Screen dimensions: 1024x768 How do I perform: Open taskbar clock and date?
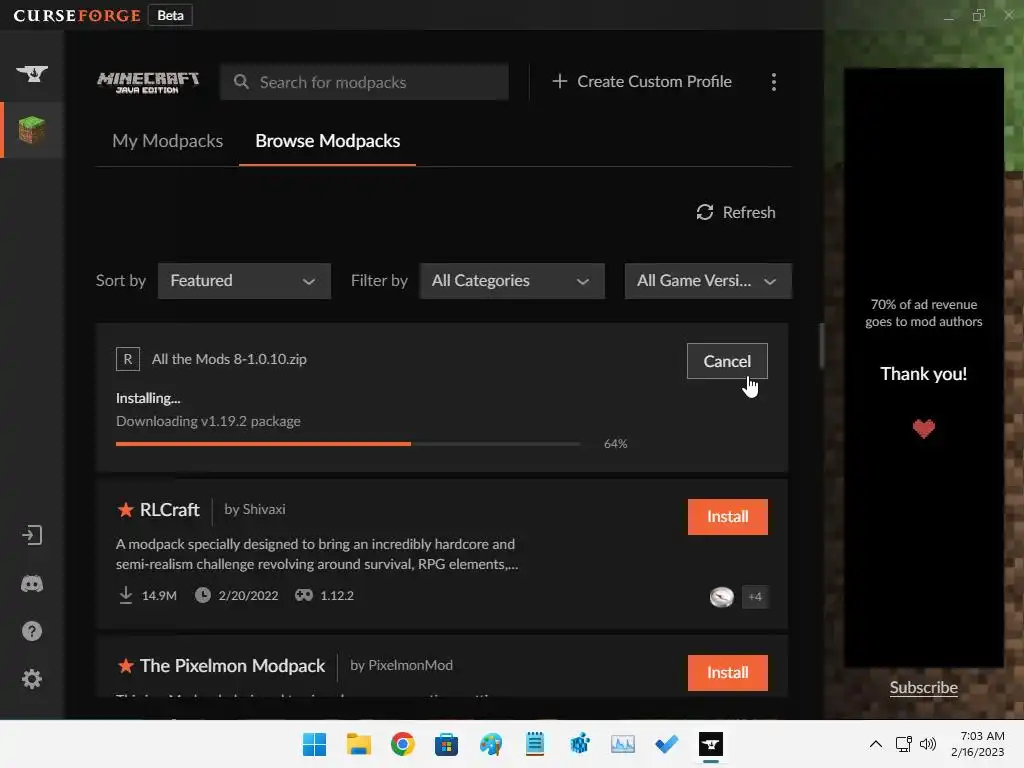[x=977, y=744]
